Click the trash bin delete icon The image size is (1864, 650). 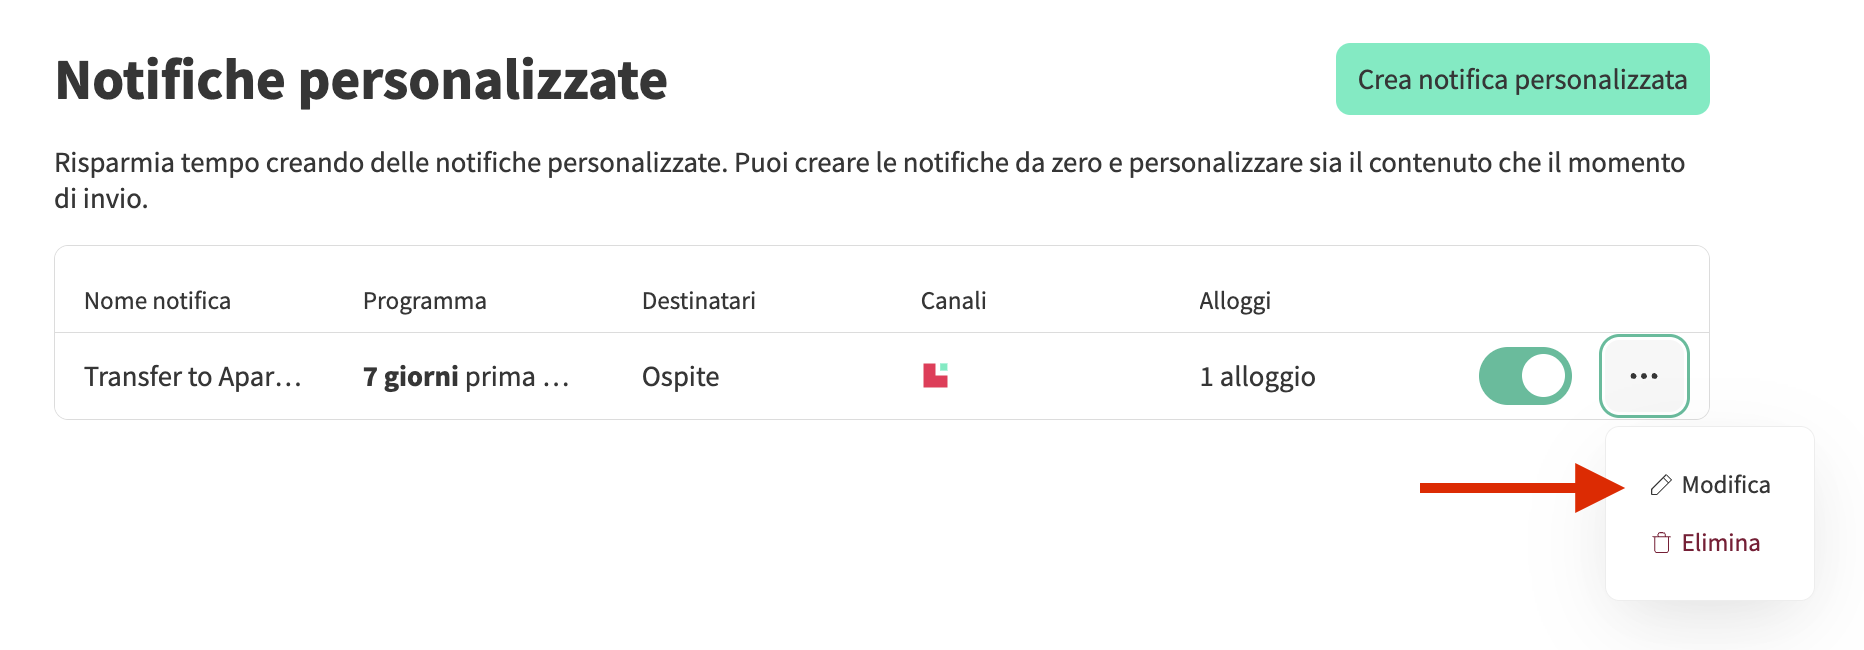click(x=1661, y=543)
